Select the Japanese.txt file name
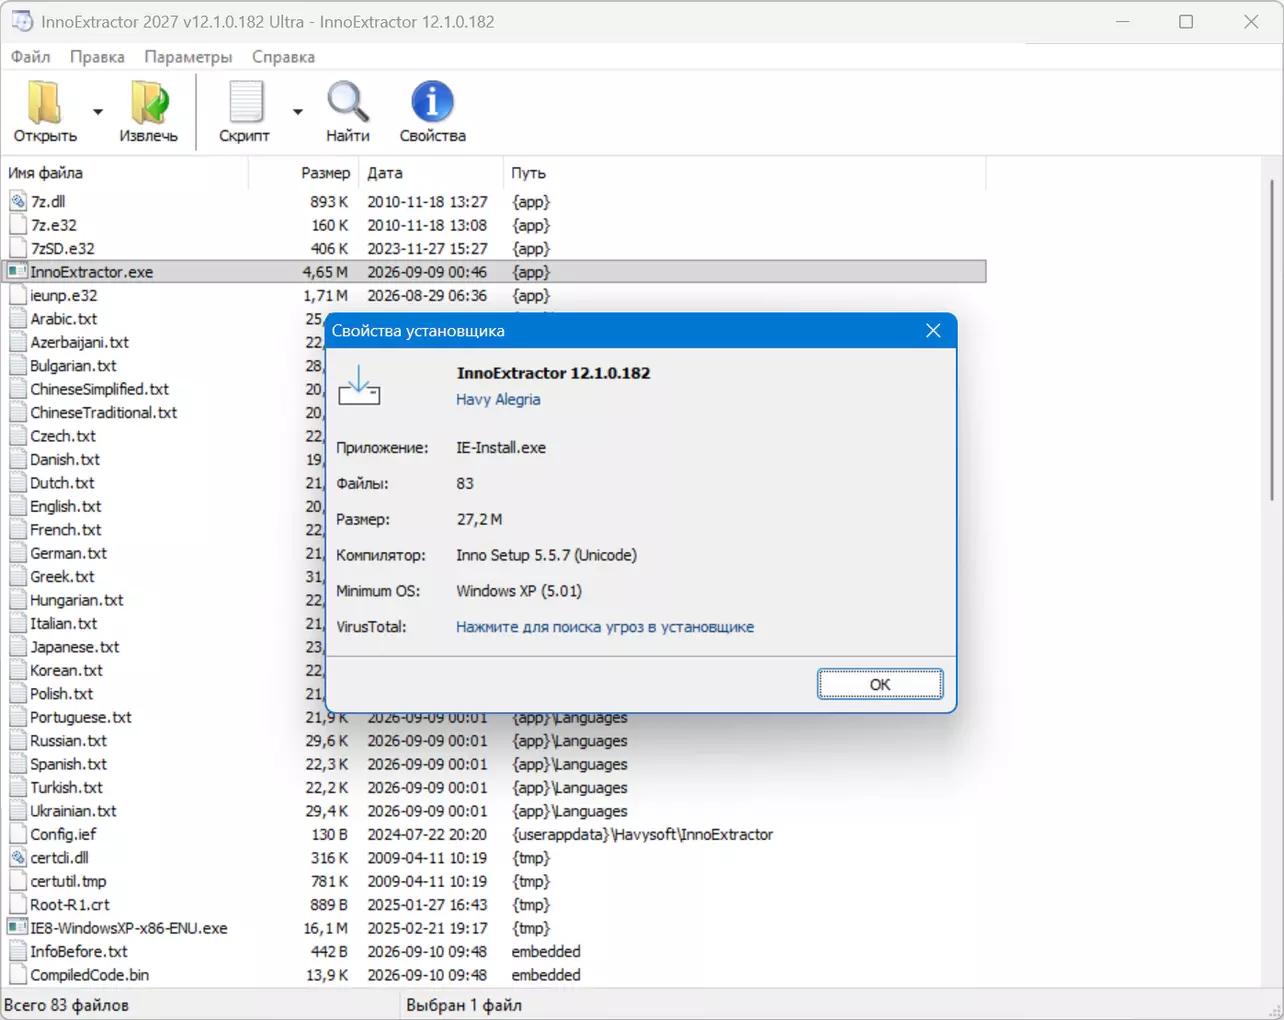 point(74,647)
